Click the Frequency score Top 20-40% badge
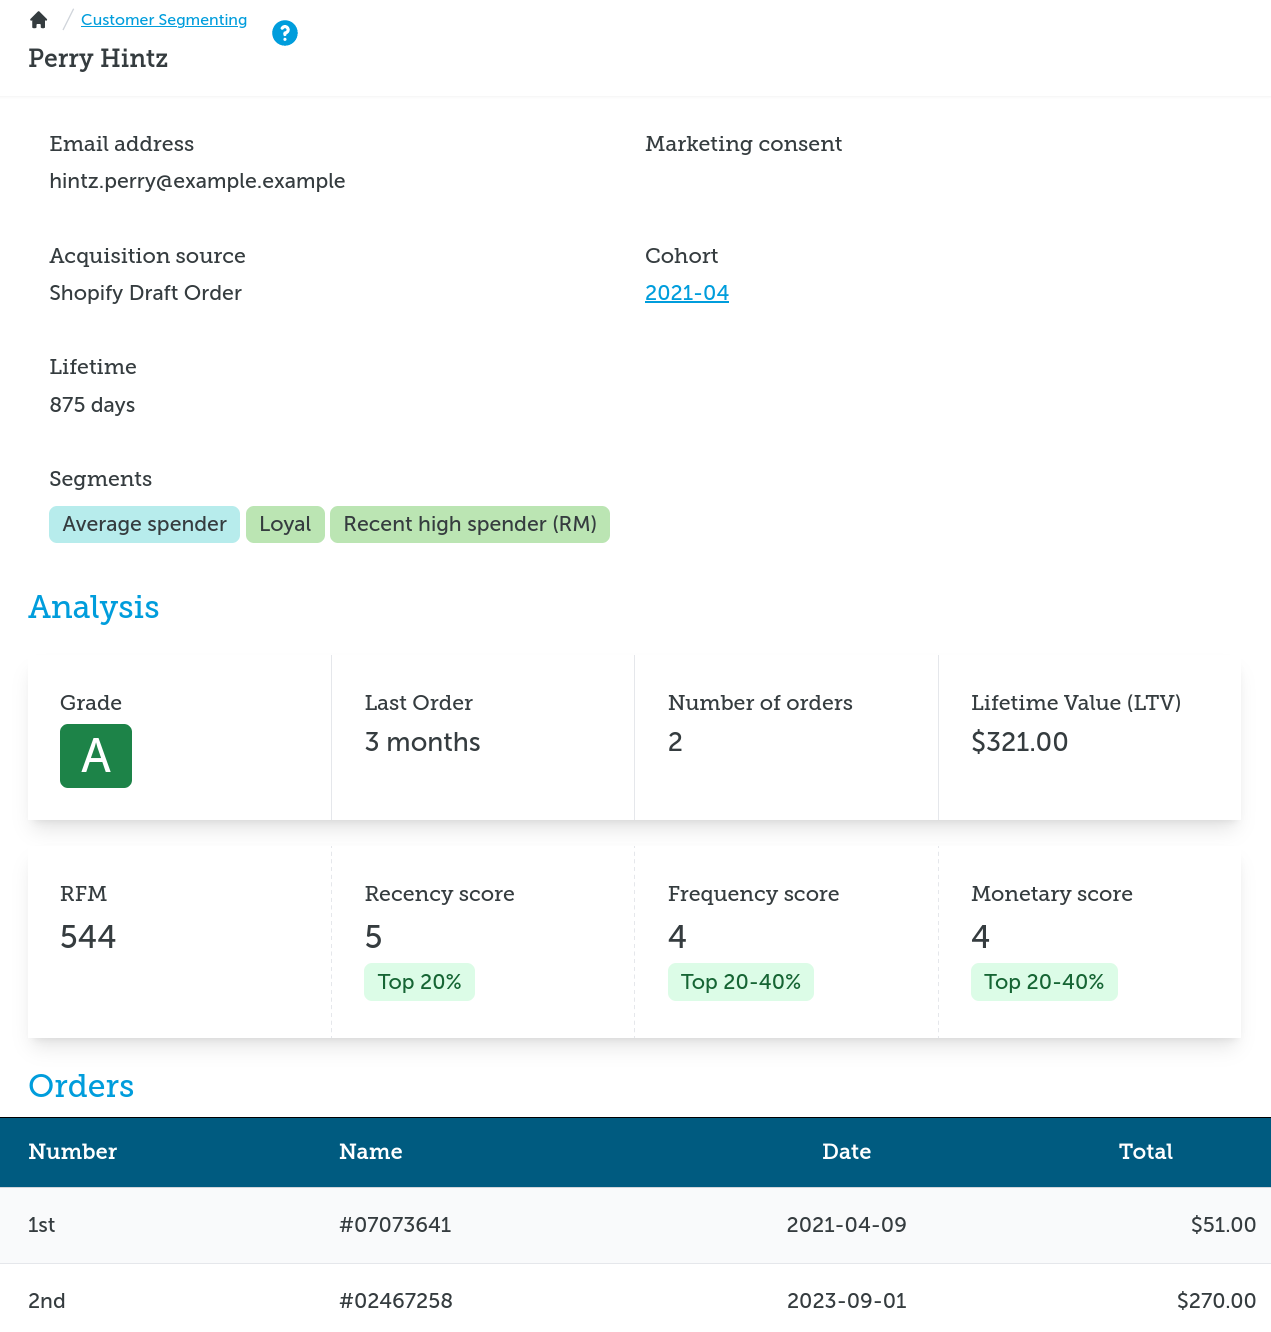The height and width of the screenshot is (1332, 1271). (741, 982)
